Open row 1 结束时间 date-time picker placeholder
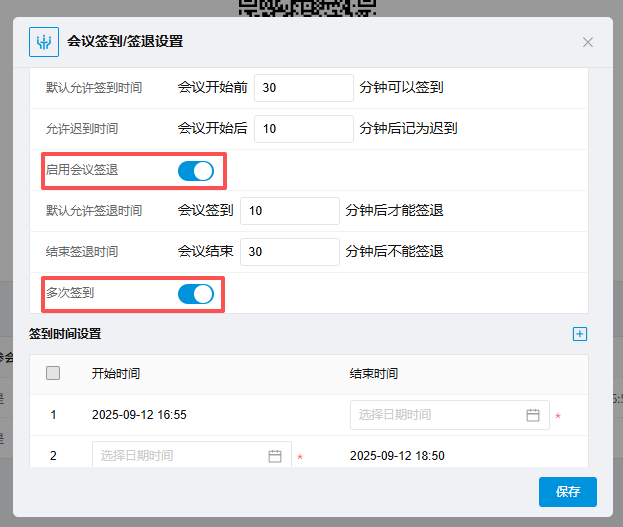The height and width of the screenshot is (527, 623). point(440,415)
